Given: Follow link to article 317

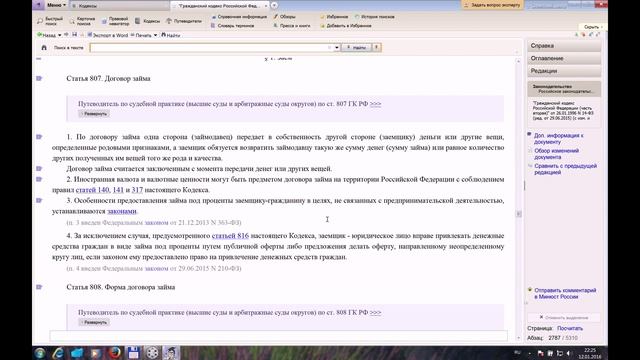Looking at the screenshot, I should [x=137, y=190].
